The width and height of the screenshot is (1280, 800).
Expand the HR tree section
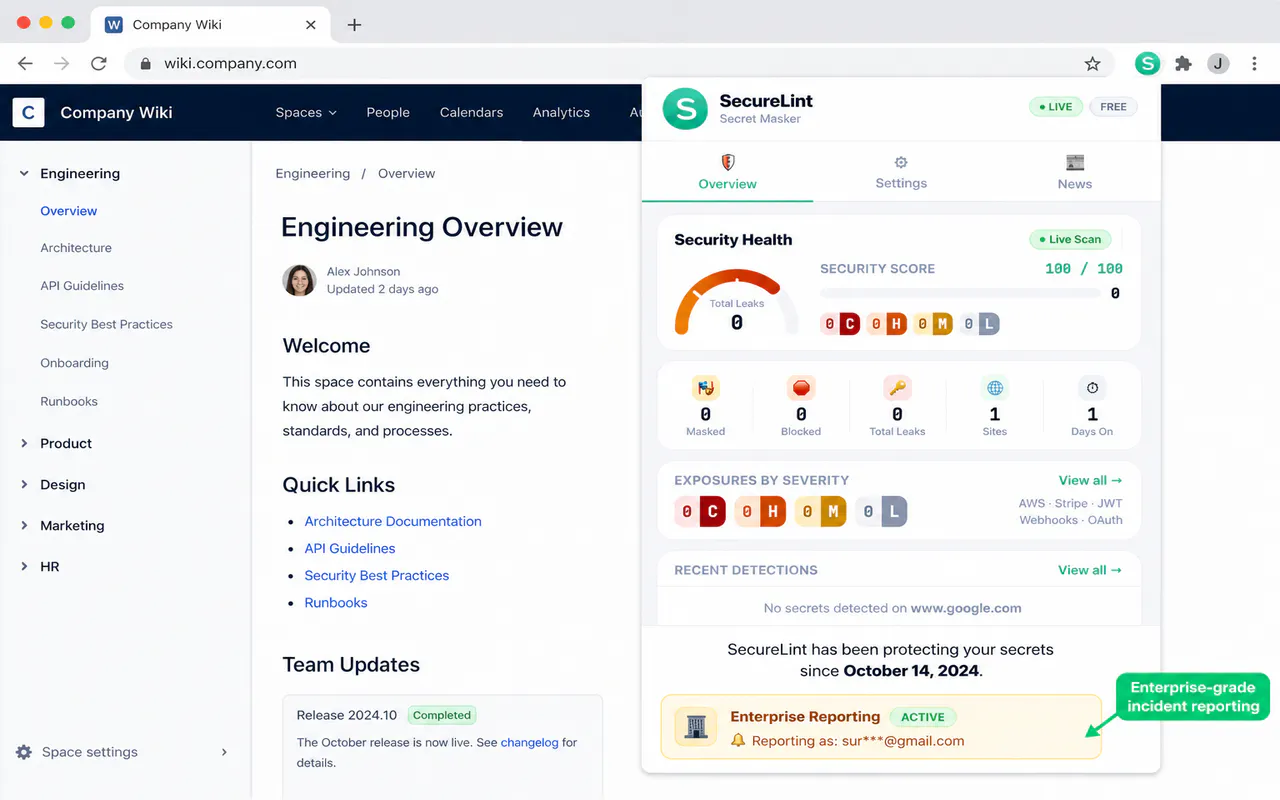(x=24, y=566)
